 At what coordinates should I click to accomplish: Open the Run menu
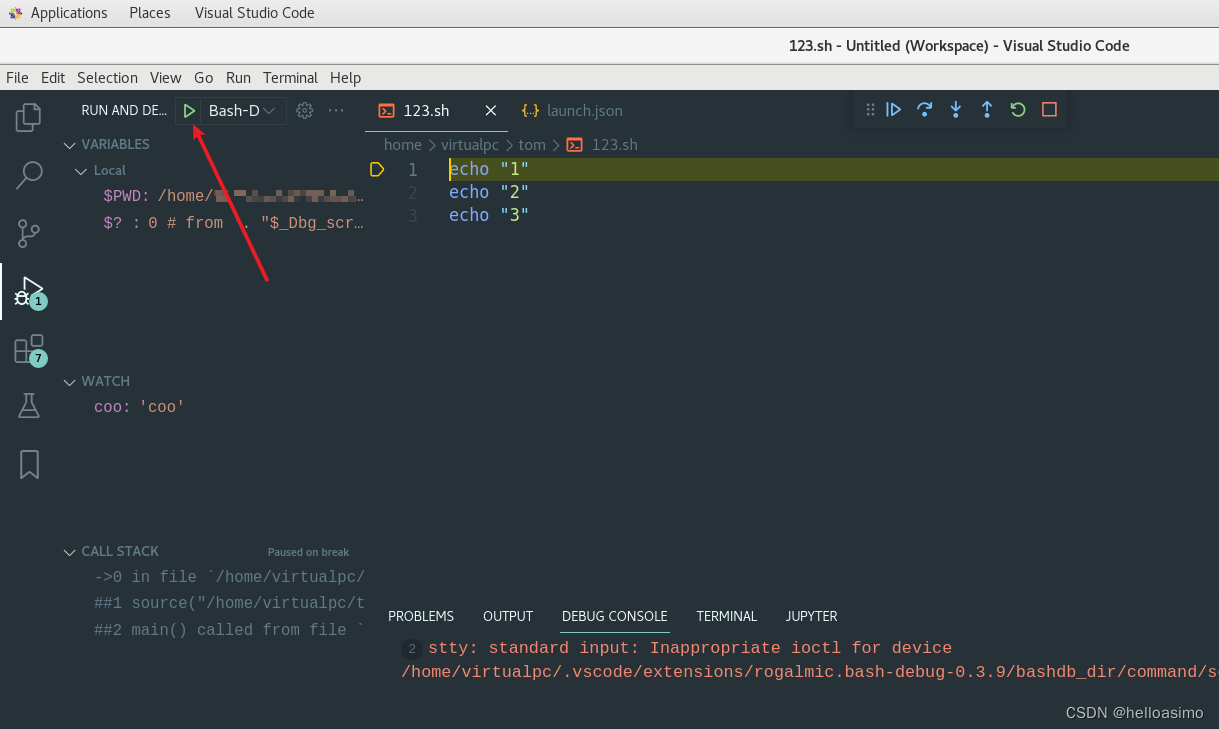(x=238, y=77)
